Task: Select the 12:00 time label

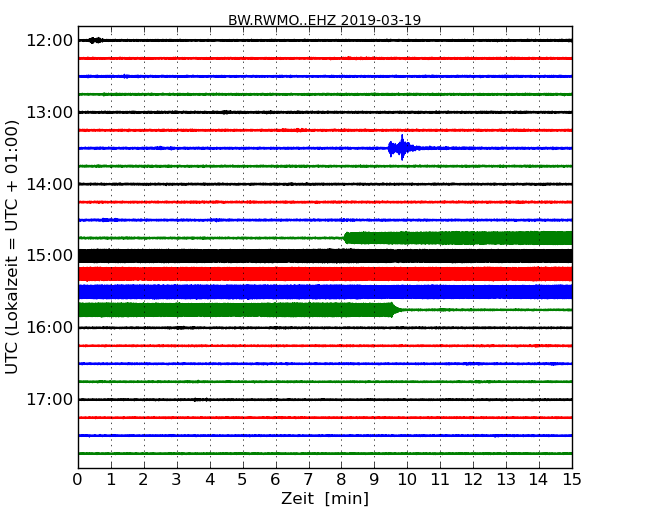Action: pos(49,41)
